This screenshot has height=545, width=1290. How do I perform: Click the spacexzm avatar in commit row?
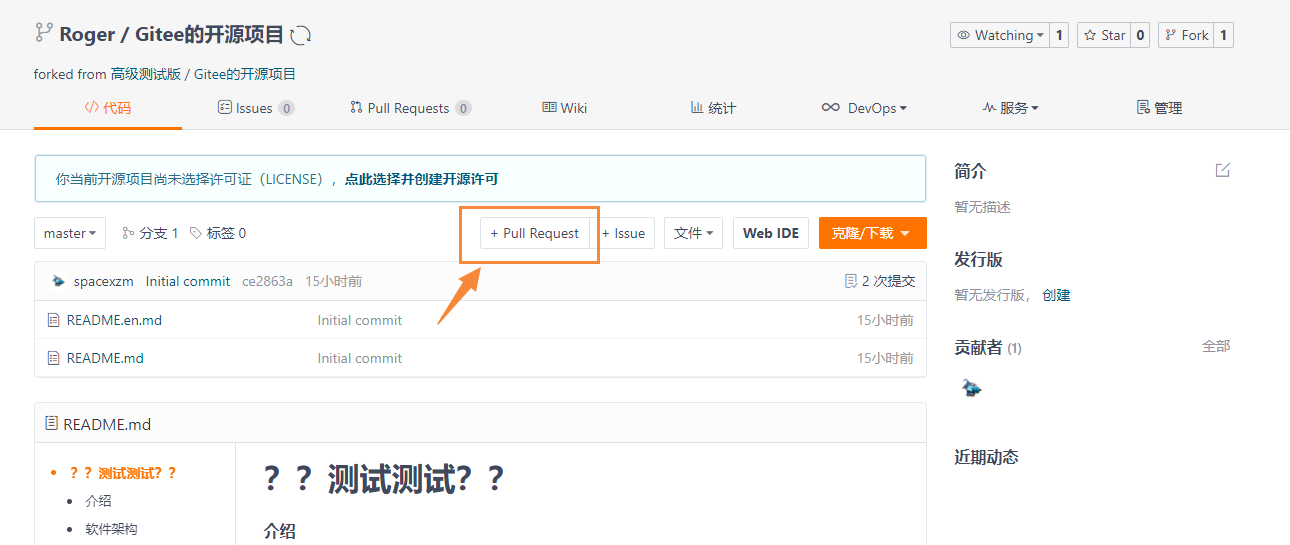[58, 281]
